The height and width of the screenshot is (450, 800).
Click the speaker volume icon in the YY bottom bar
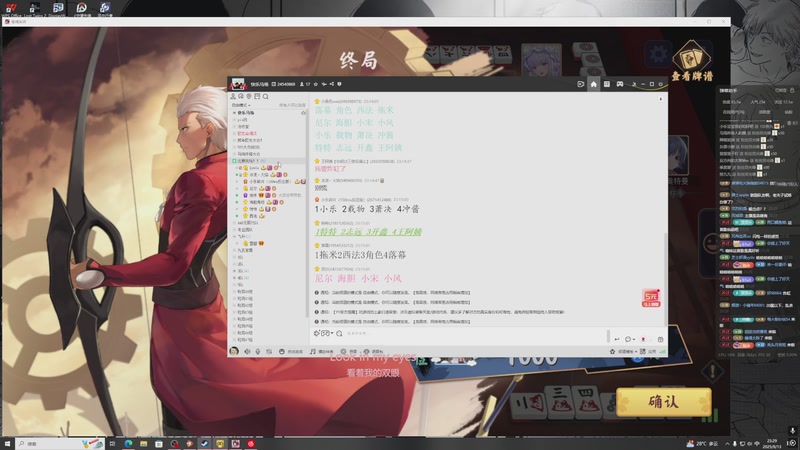(x=247, y=351)
